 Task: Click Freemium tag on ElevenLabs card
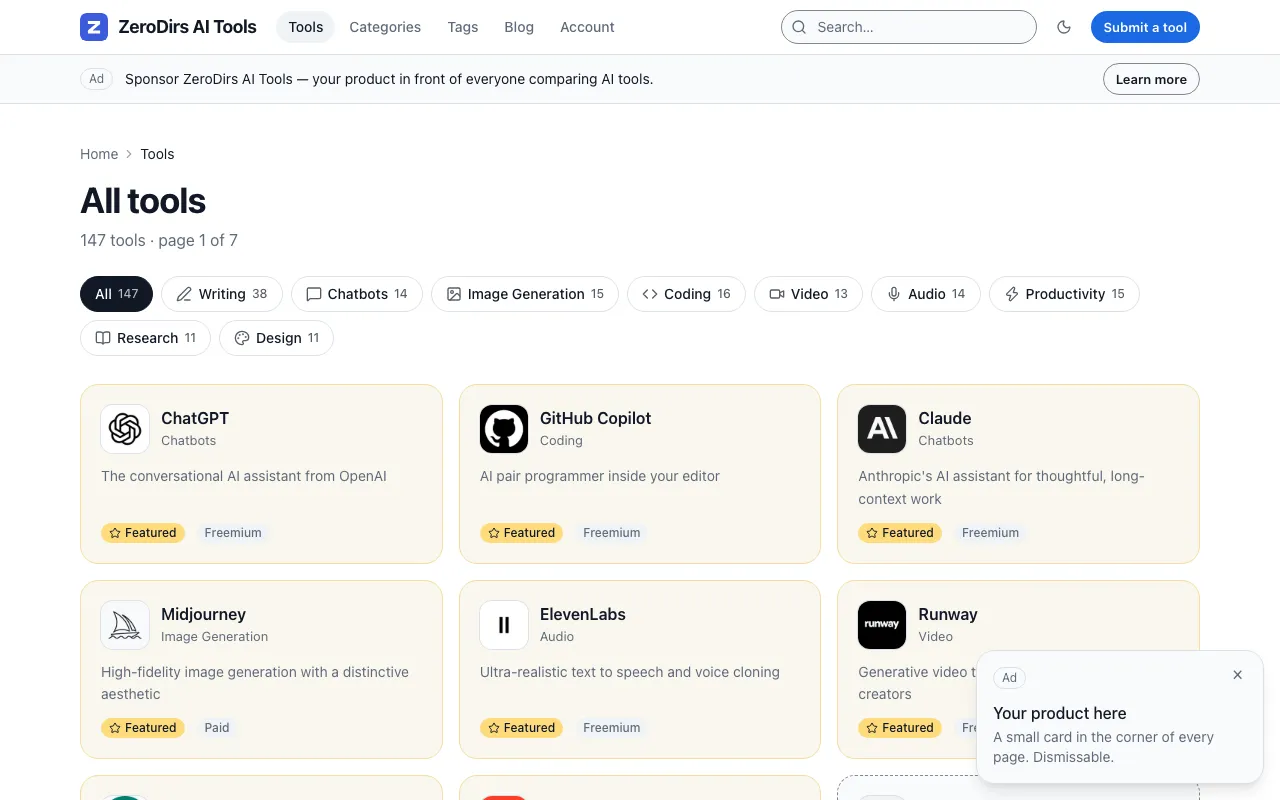click(x=611, y=728)
